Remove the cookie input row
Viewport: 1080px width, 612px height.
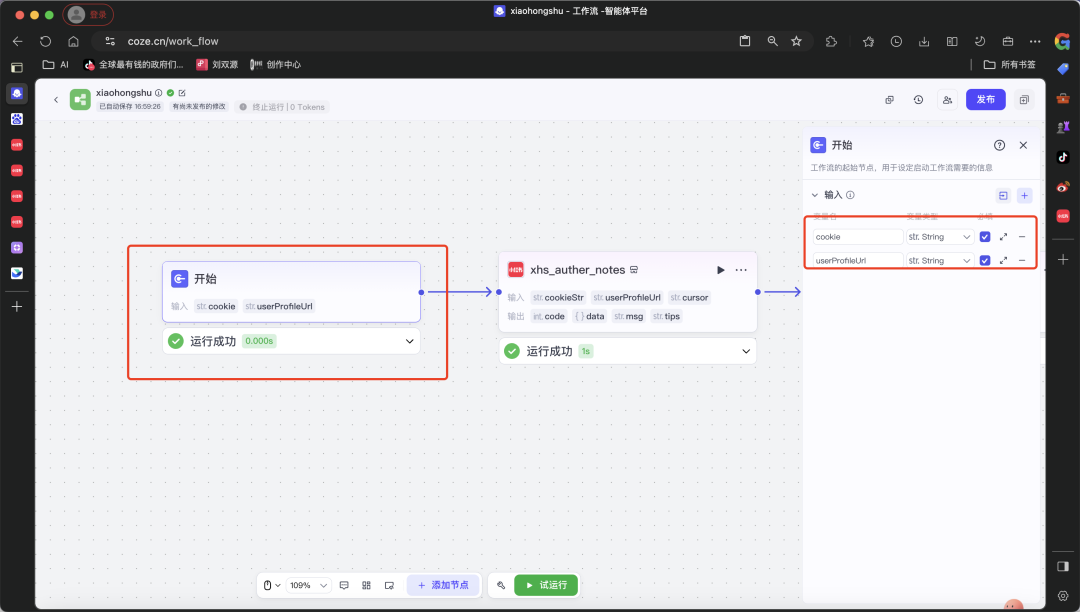point(1022,237)
